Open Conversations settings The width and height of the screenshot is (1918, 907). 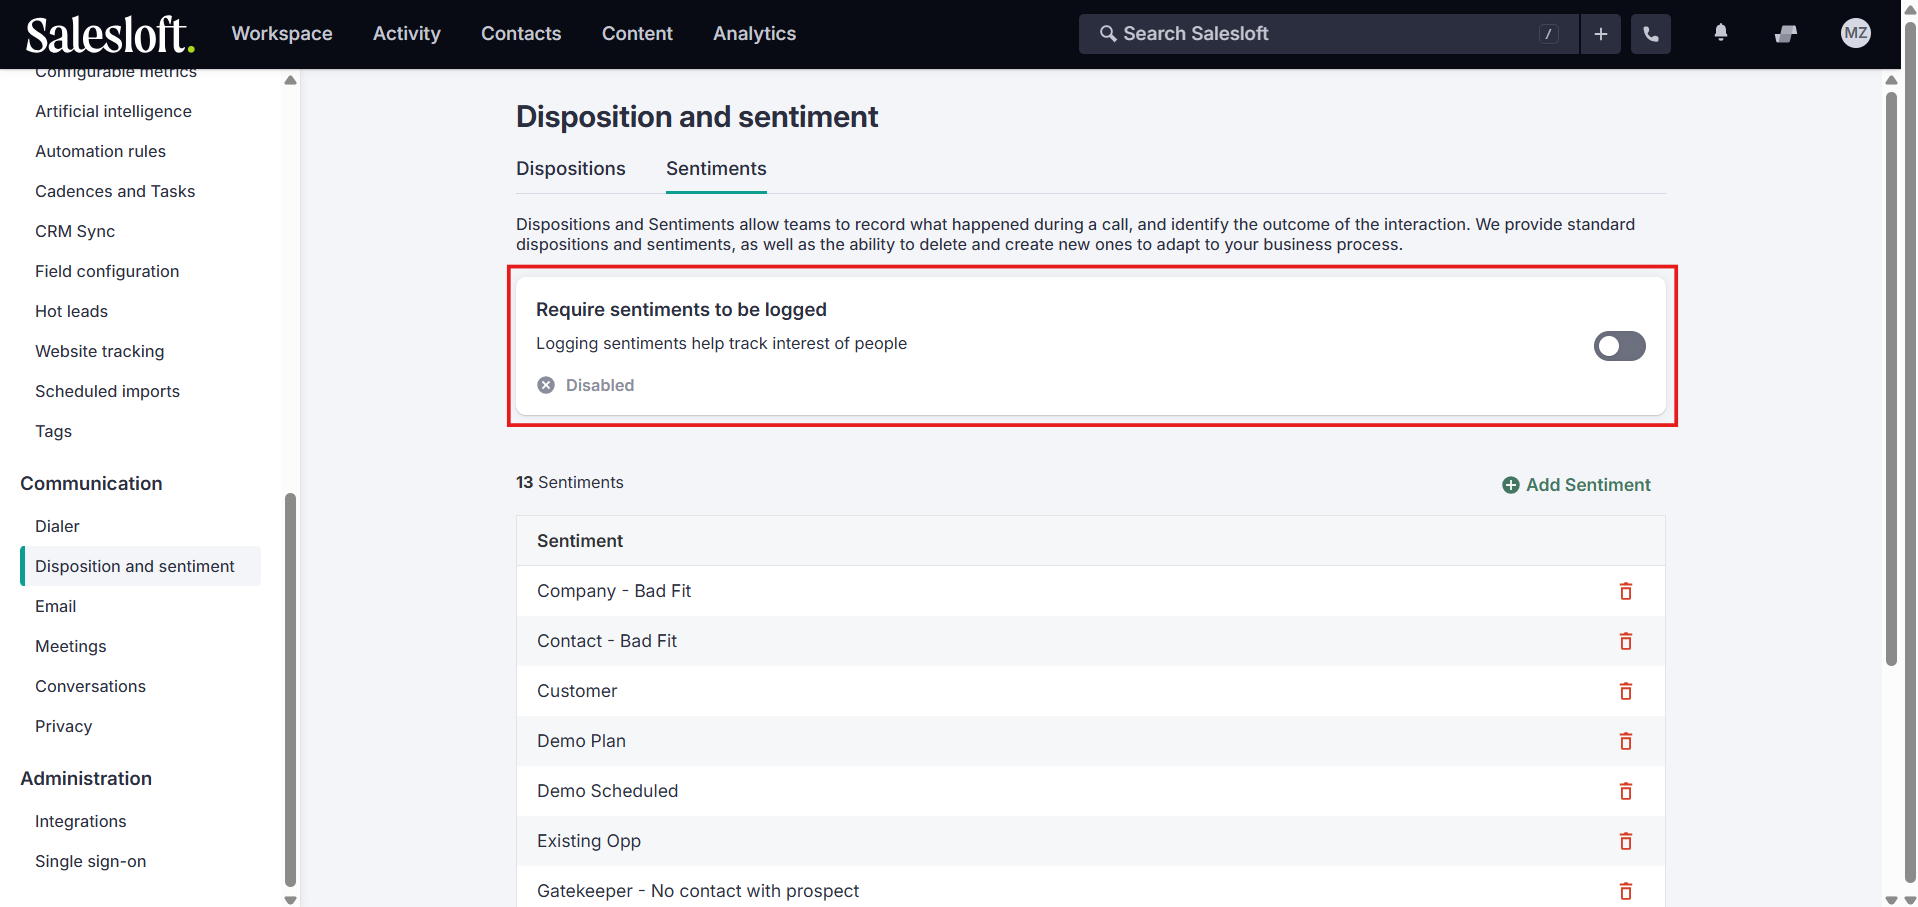point(90,686)
